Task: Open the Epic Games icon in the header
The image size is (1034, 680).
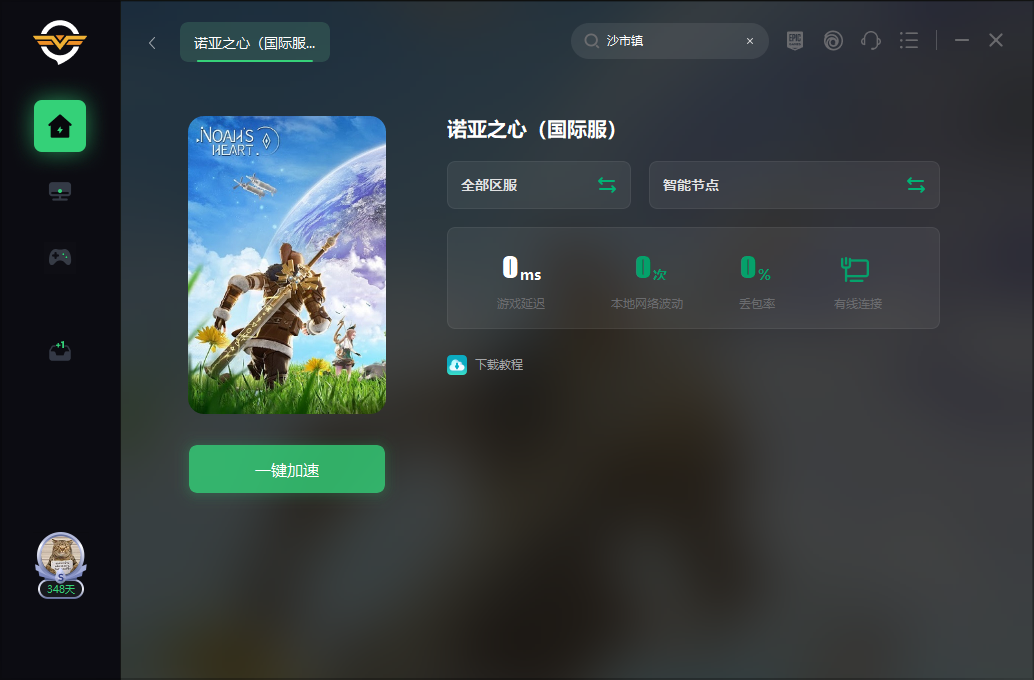Action: coord(795,41)
